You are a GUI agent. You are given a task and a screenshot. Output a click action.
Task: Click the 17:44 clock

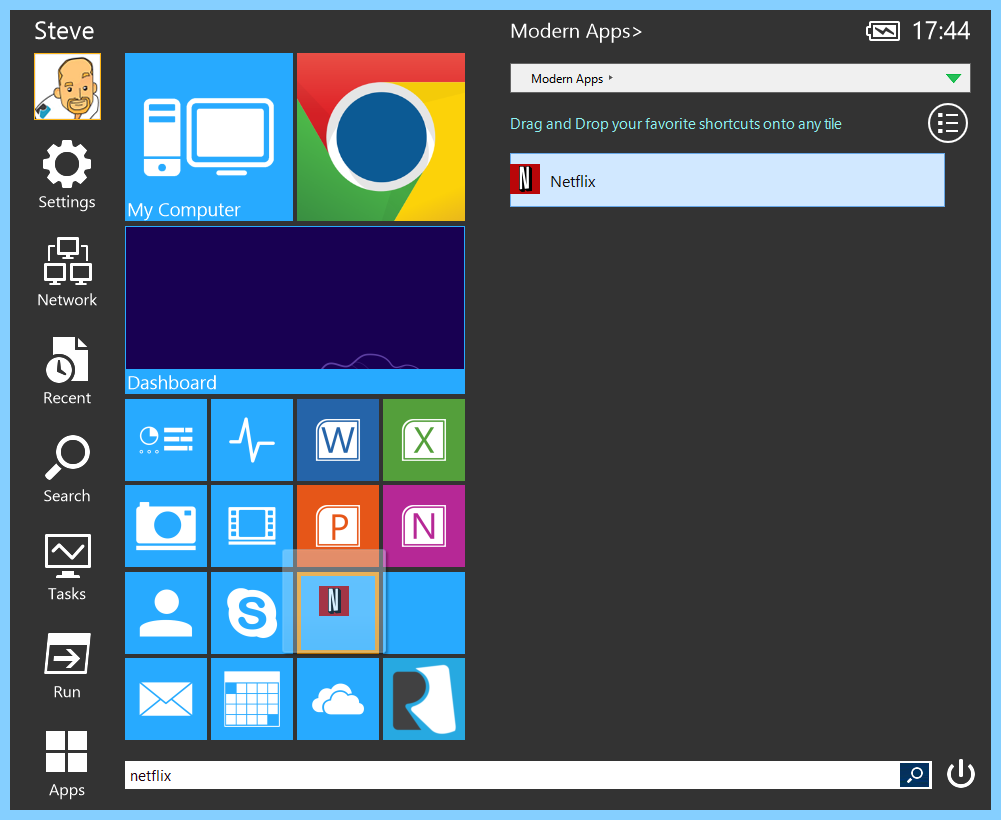coord(941,31)
